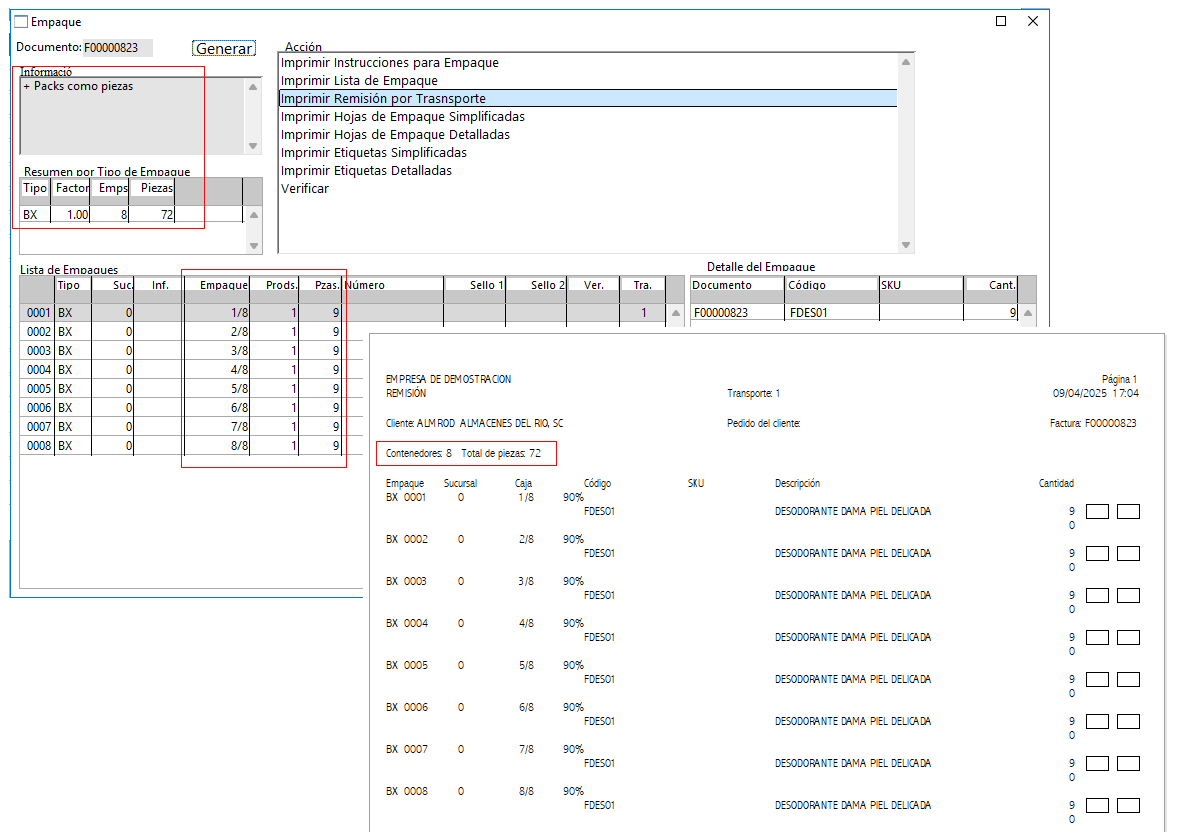1177x838 pixels.
Task: Click the Factor column header
Action: click(71, 188)
